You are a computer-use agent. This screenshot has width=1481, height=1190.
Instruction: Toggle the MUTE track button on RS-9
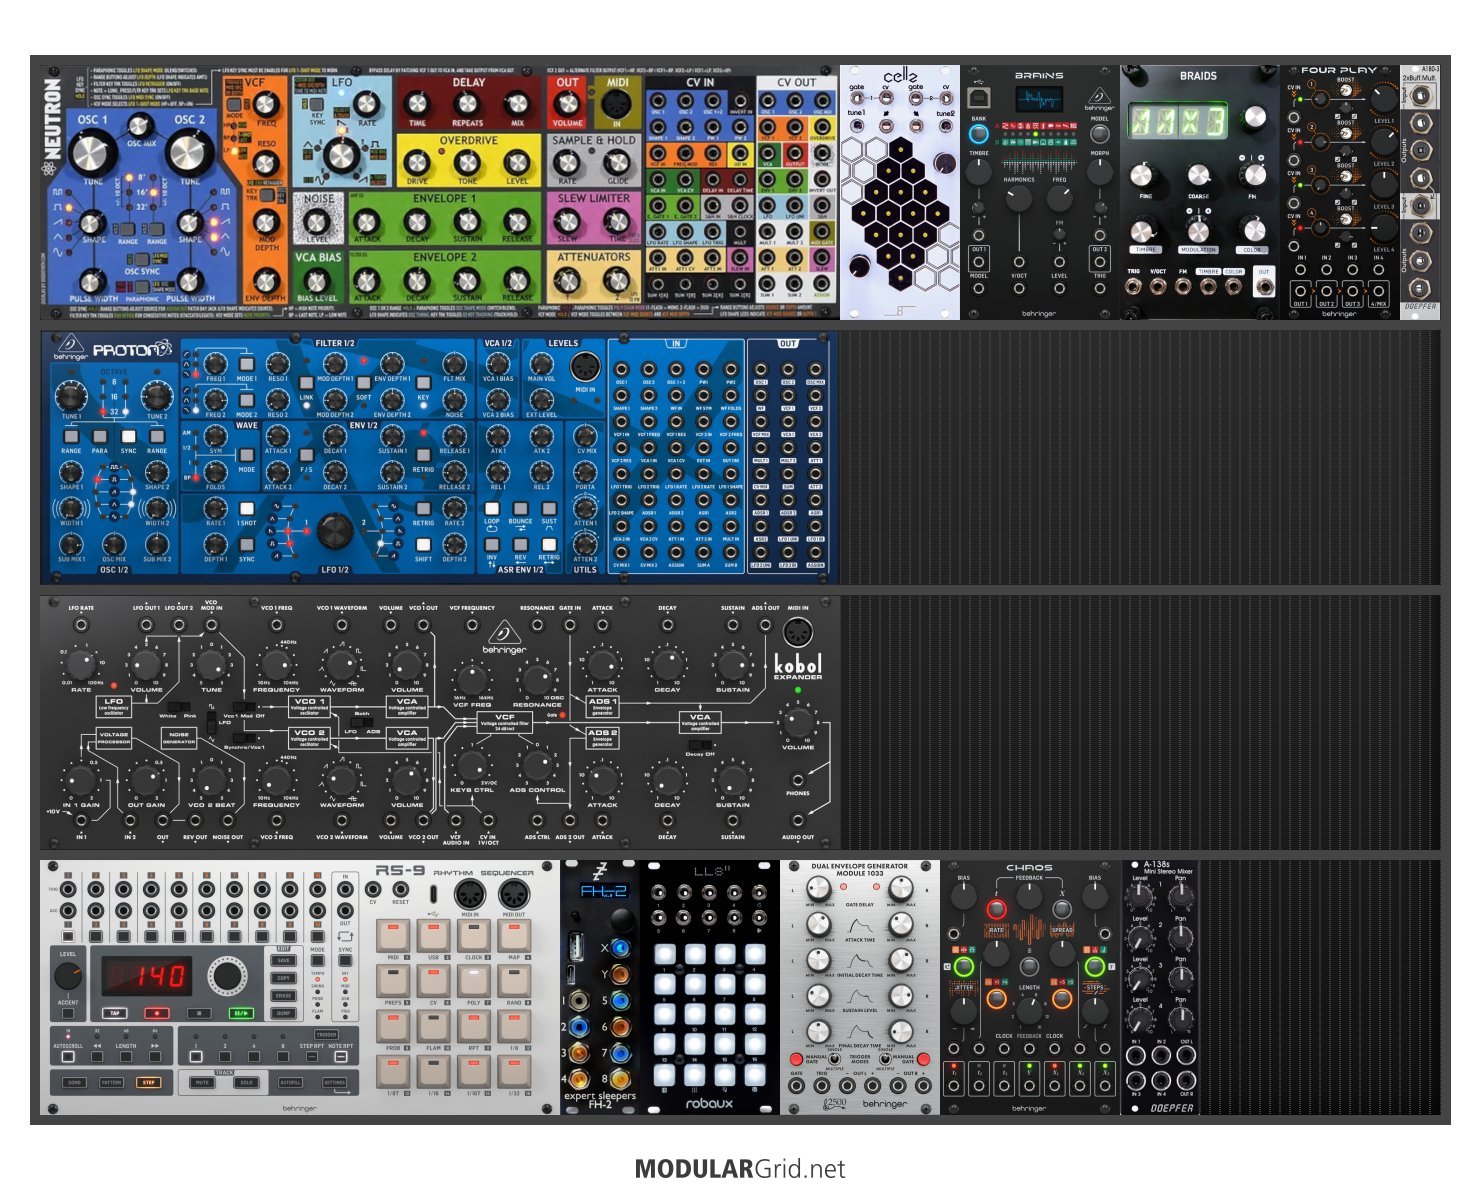[x=202, y=1082]
